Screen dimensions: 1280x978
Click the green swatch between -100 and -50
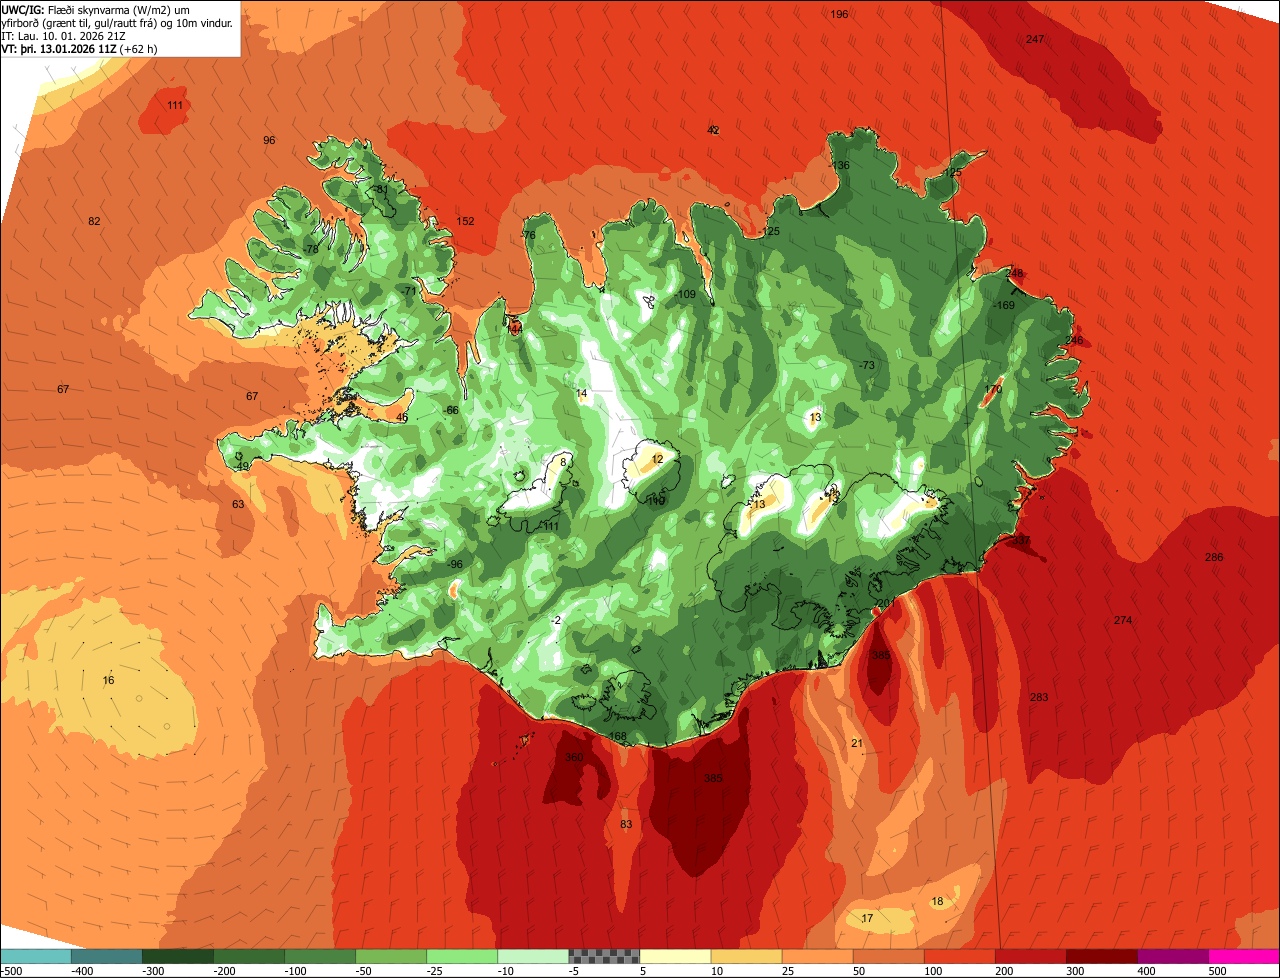tap(319, 955)
